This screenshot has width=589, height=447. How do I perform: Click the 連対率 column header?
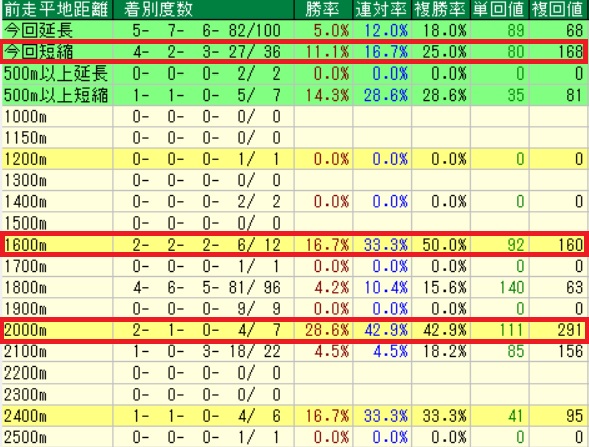(381, 9)
